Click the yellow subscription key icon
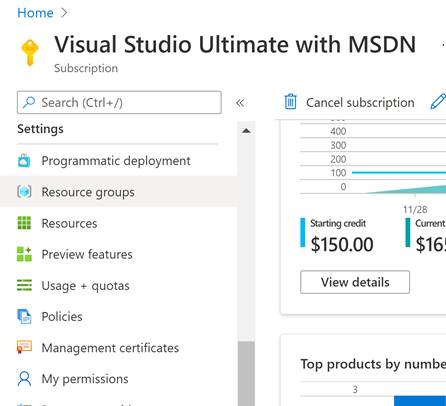The image size is (446, 406). pyautogui.click(x=30, y=53)
